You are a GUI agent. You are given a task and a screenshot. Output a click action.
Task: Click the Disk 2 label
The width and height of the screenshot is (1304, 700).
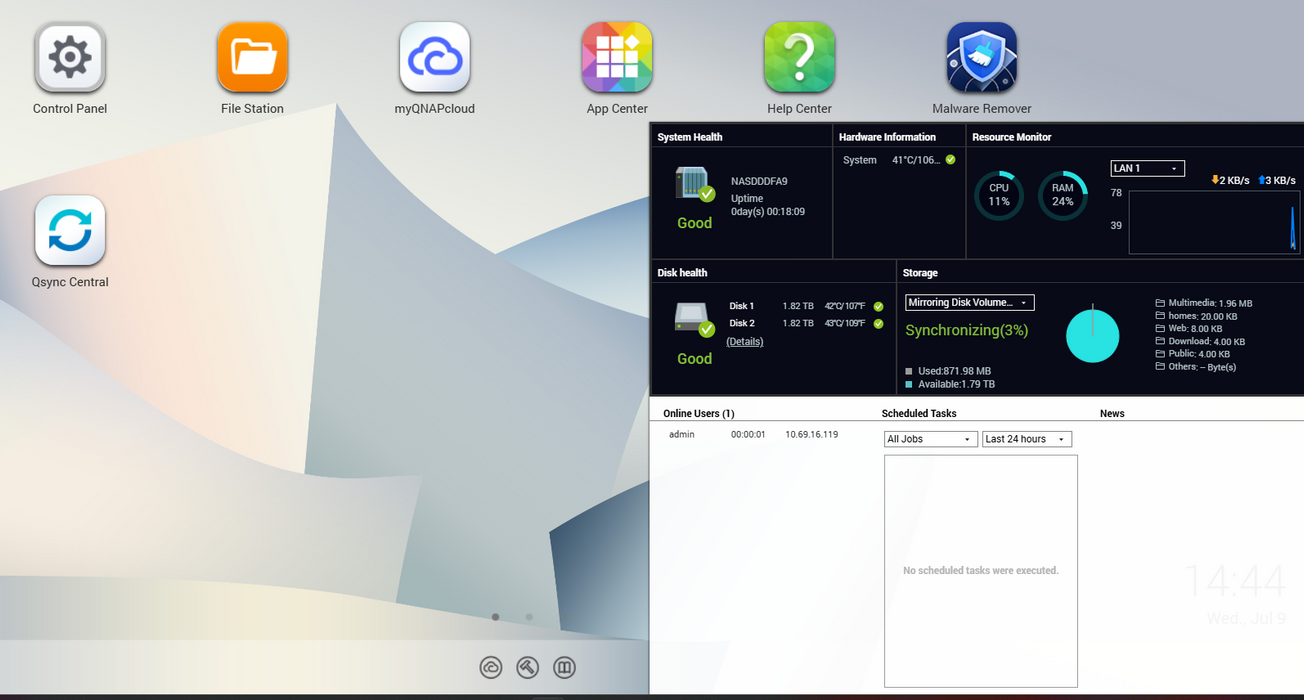tap(742, 324)
